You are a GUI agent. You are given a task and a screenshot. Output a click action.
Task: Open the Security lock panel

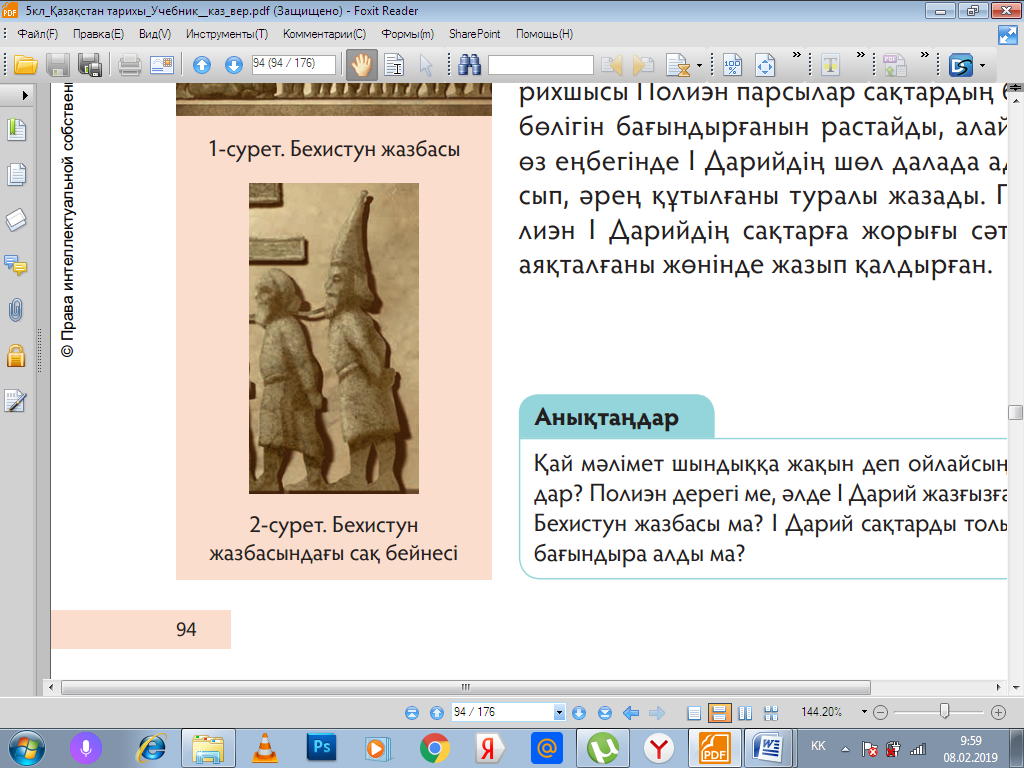tap(16, 355)
